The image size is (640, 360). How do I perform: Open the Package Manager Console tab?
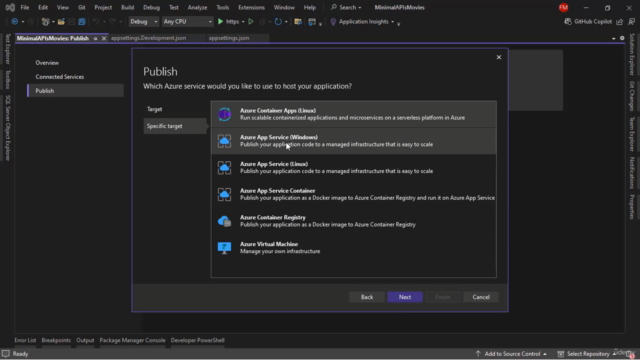point(132,340)
